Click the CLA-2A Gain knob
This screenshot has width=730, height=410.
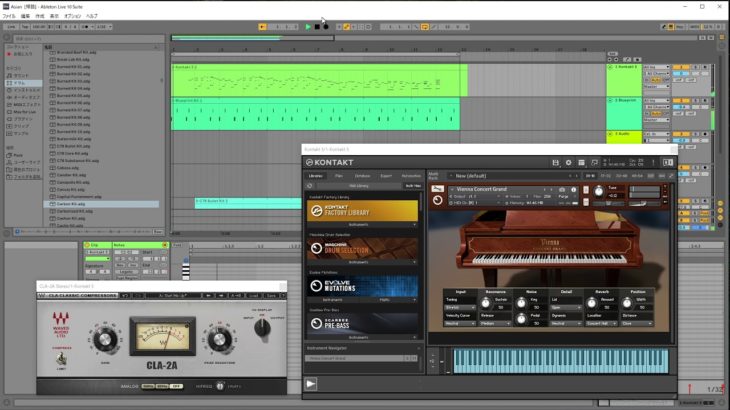click(105, 339)
